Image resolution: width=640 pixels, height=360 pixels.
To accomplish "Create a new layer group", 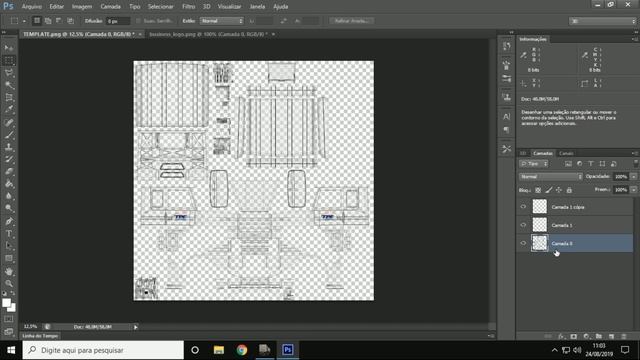I will click(599, 336).
